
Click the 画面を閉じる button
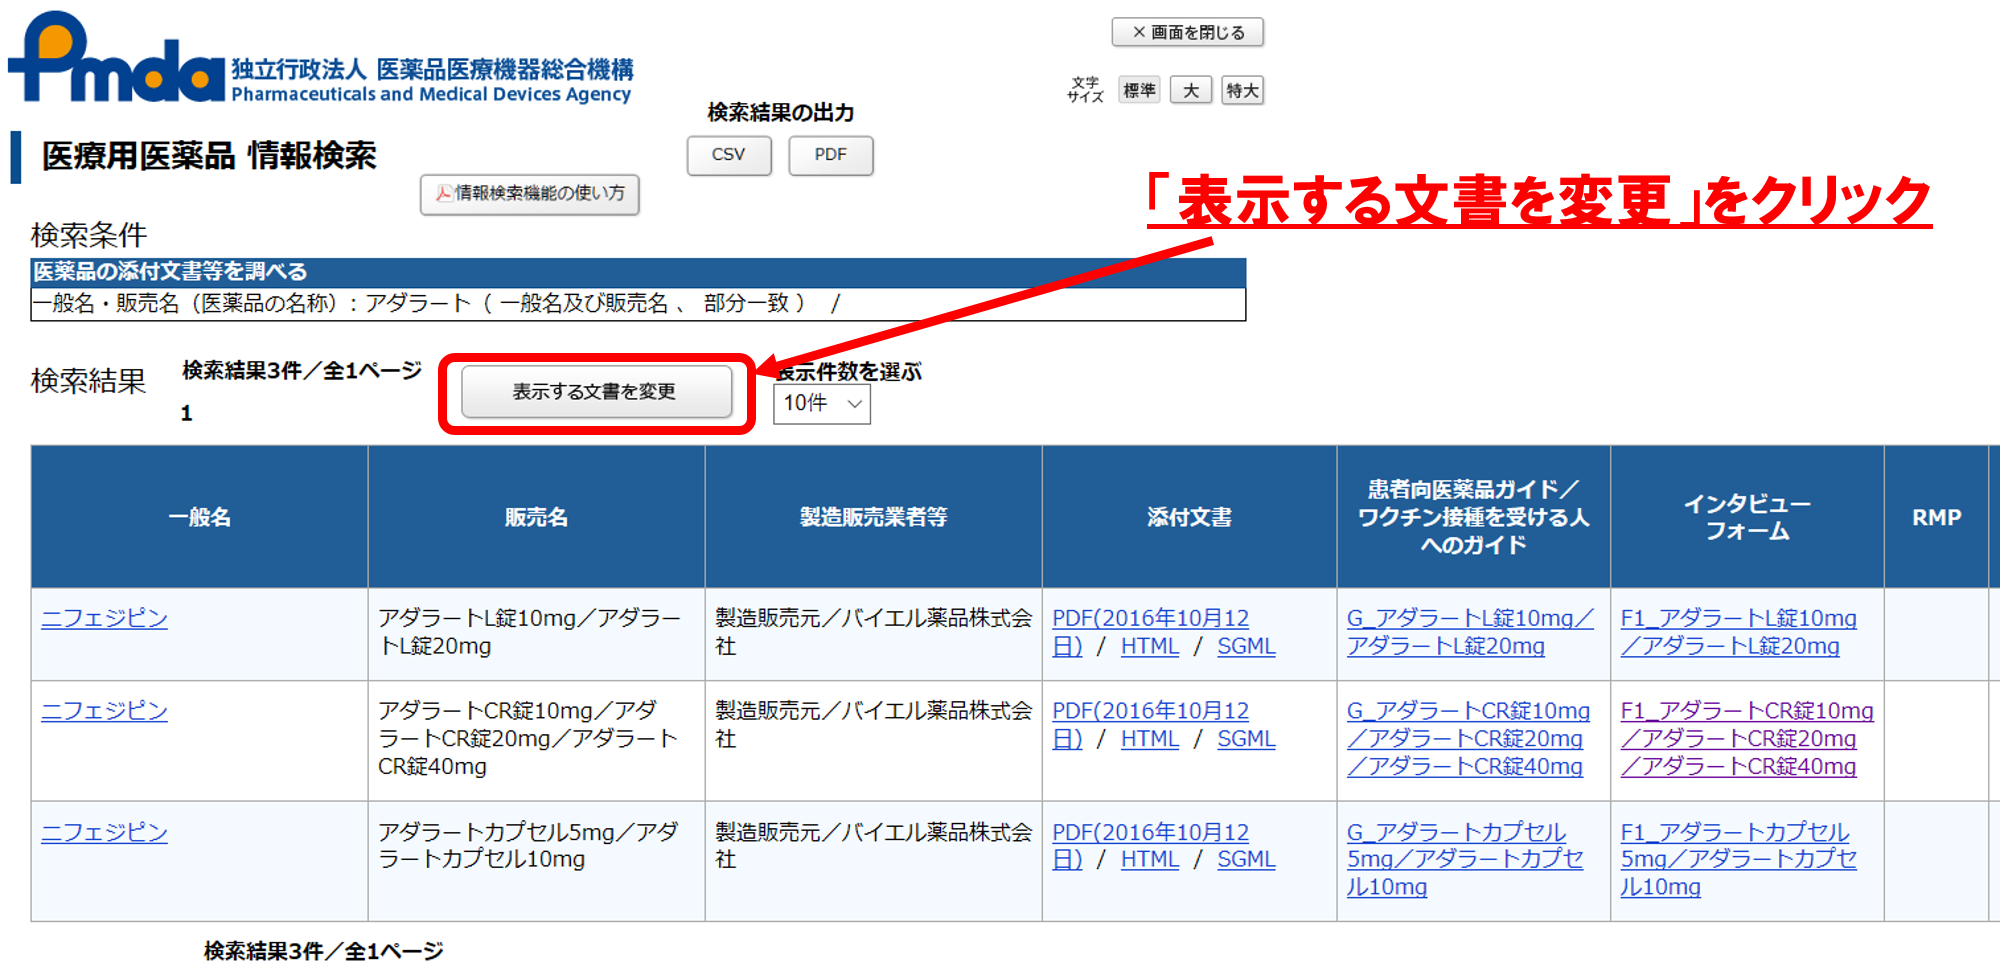1187,32
